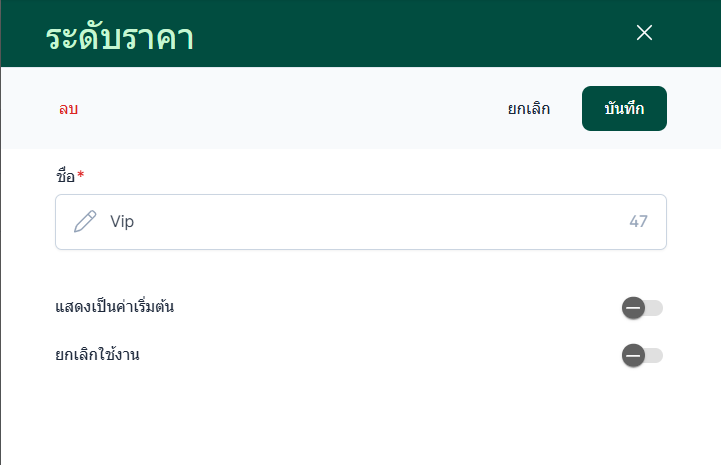This screenshot has width=721, height=465.
Task: Click the empty green header bar area
Action: click(400, 33)
